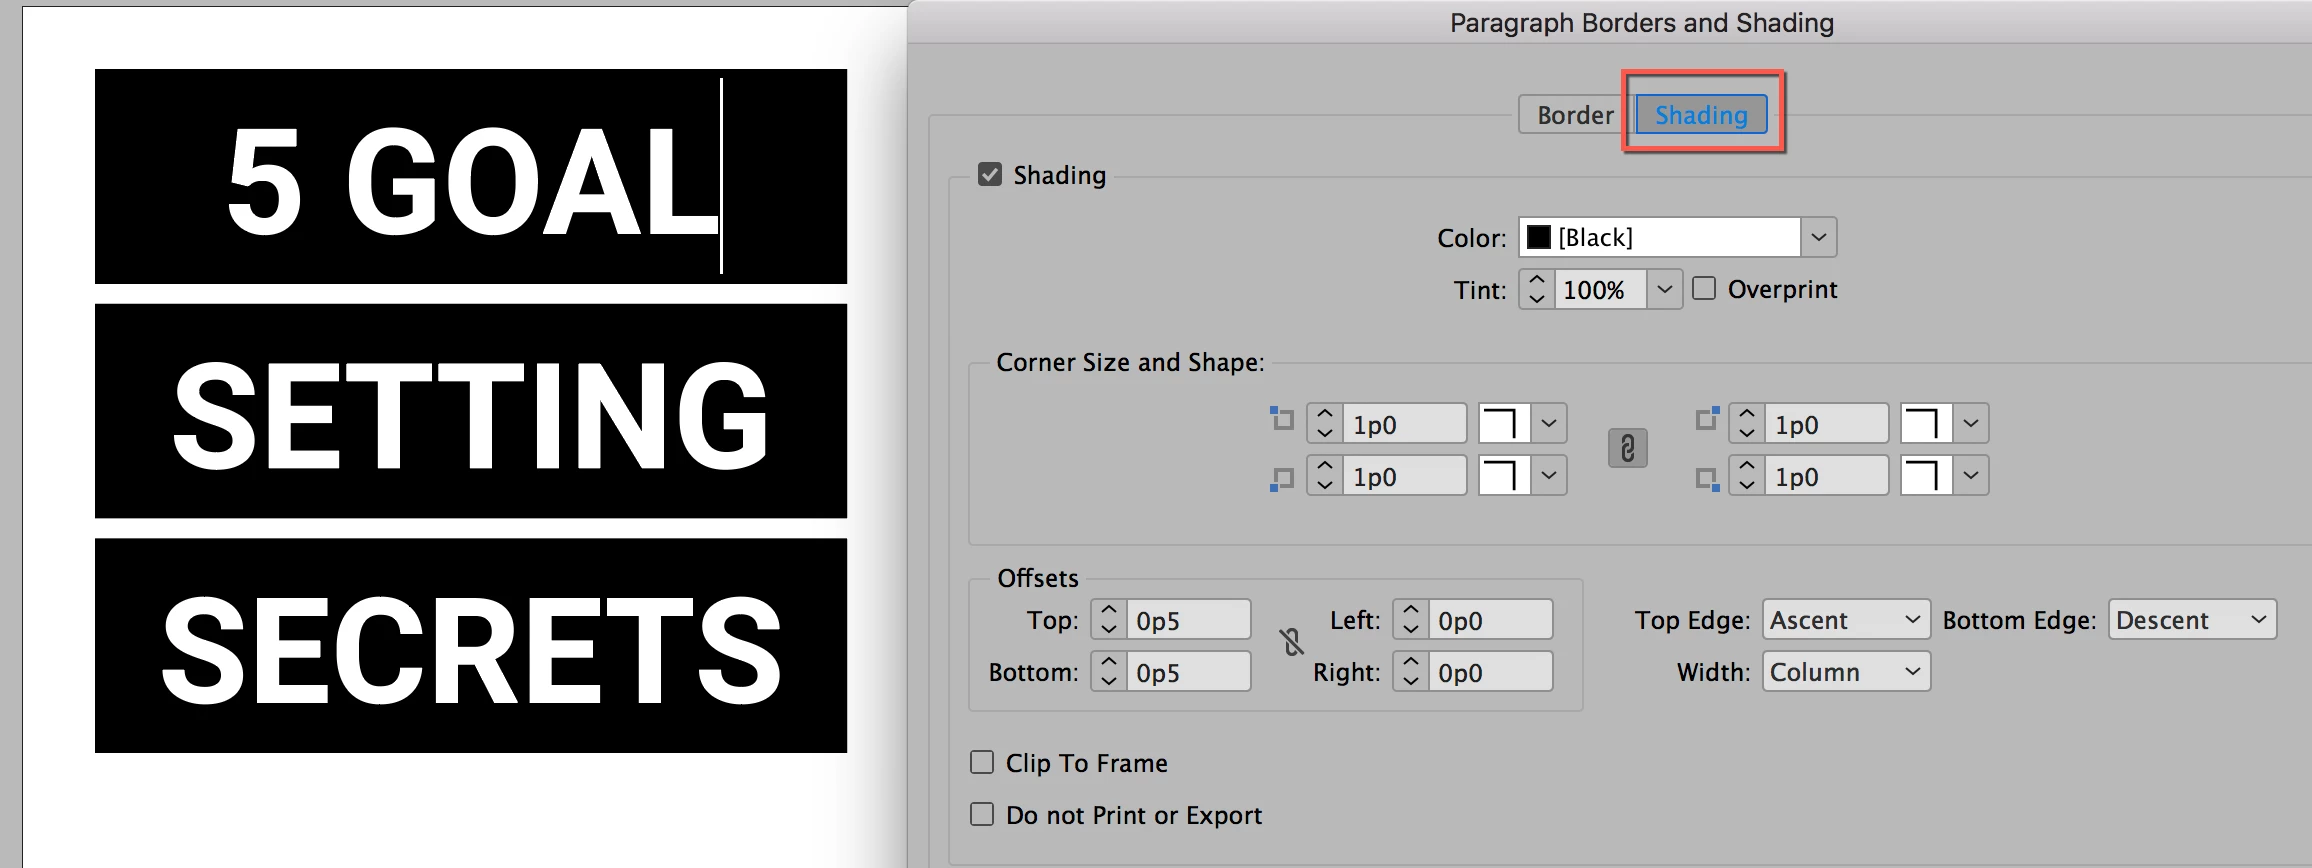The image size is (2312, 868).
Task: Click the bottom-right corner shape icon
Action: click(1926, 475)
